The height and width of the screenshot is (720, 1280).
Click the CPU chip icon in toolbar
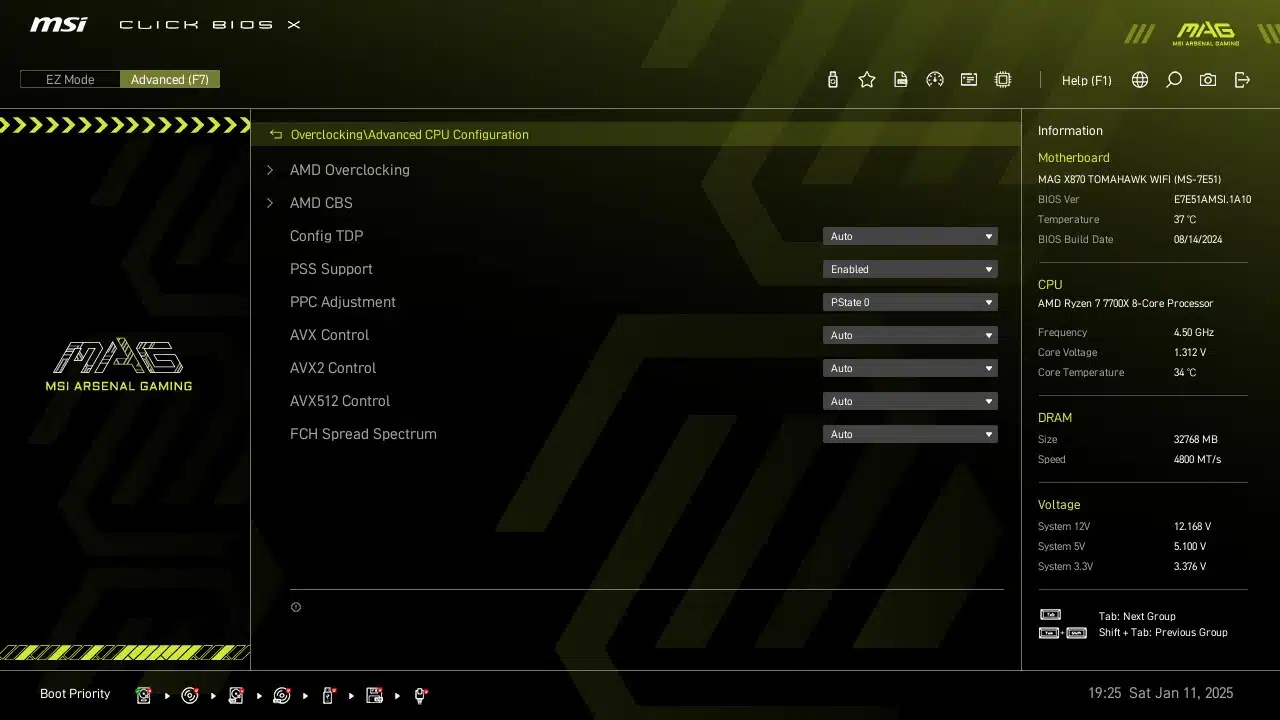pyautogui.click(x=1003, y=80)
